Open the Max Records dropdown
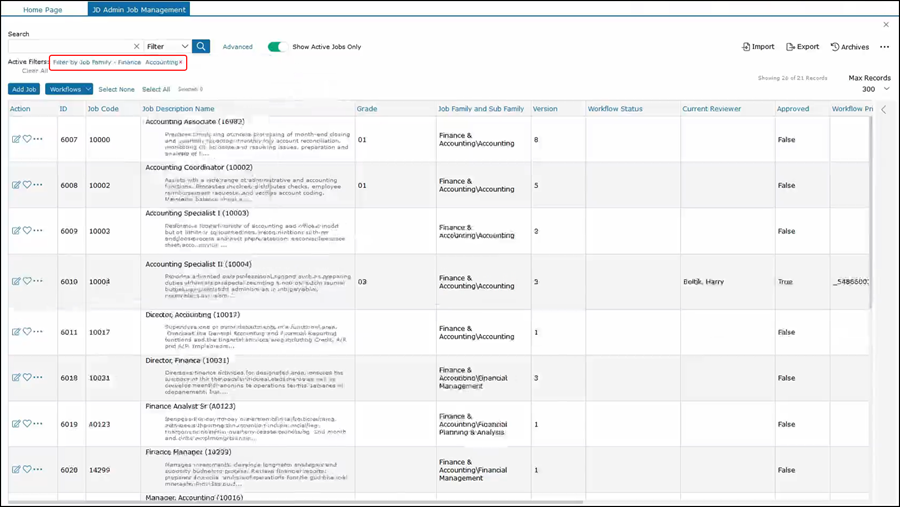This screenshot has width=900, height=507. point(875,89)
